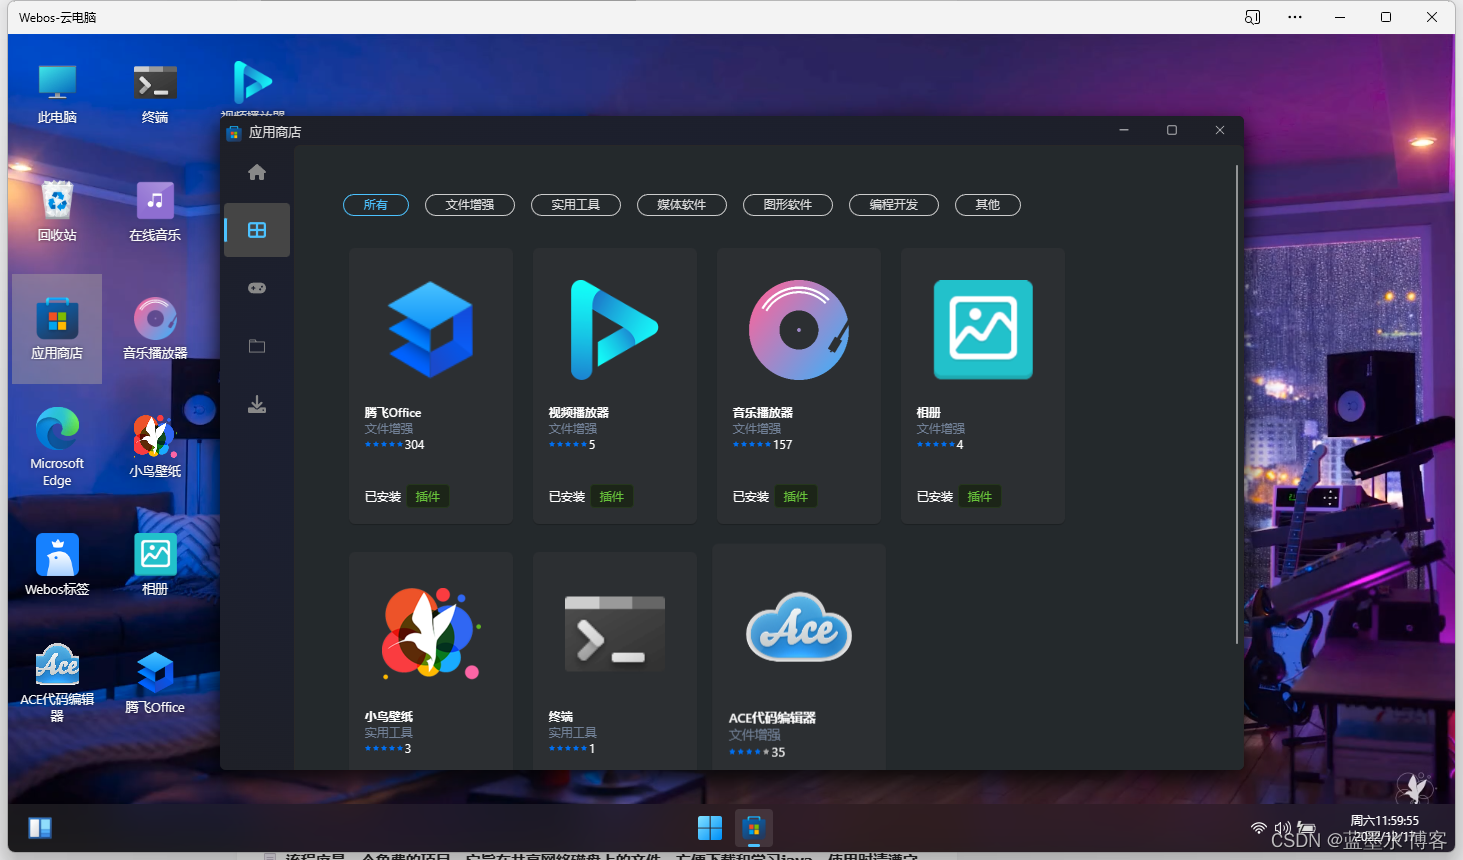Select the 所有 category filter

click(x=376, y=205)
